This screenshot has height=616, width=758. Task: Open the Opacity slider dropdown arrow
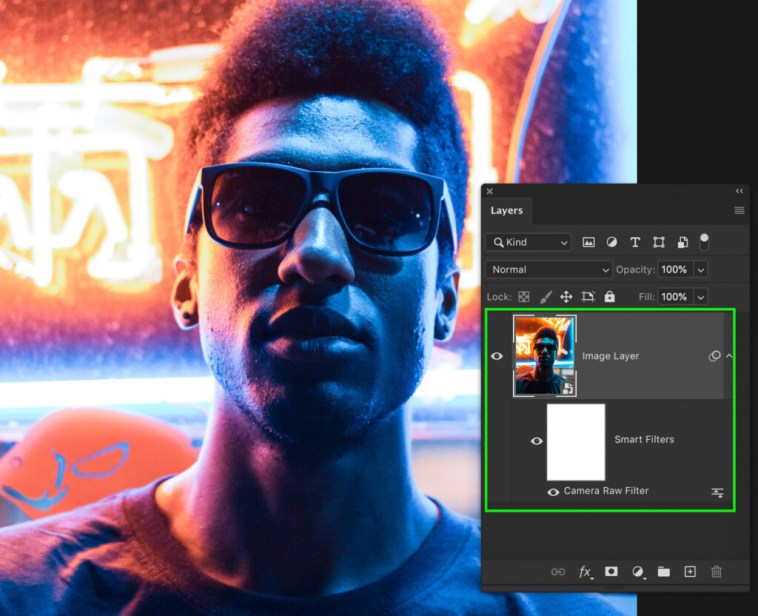coord(700,270)
